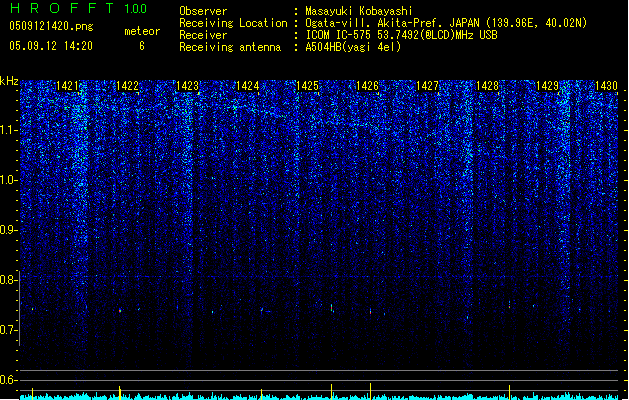Click the red meteor echo spot between 1421 and 1422
629x400 pixels.
120,310
